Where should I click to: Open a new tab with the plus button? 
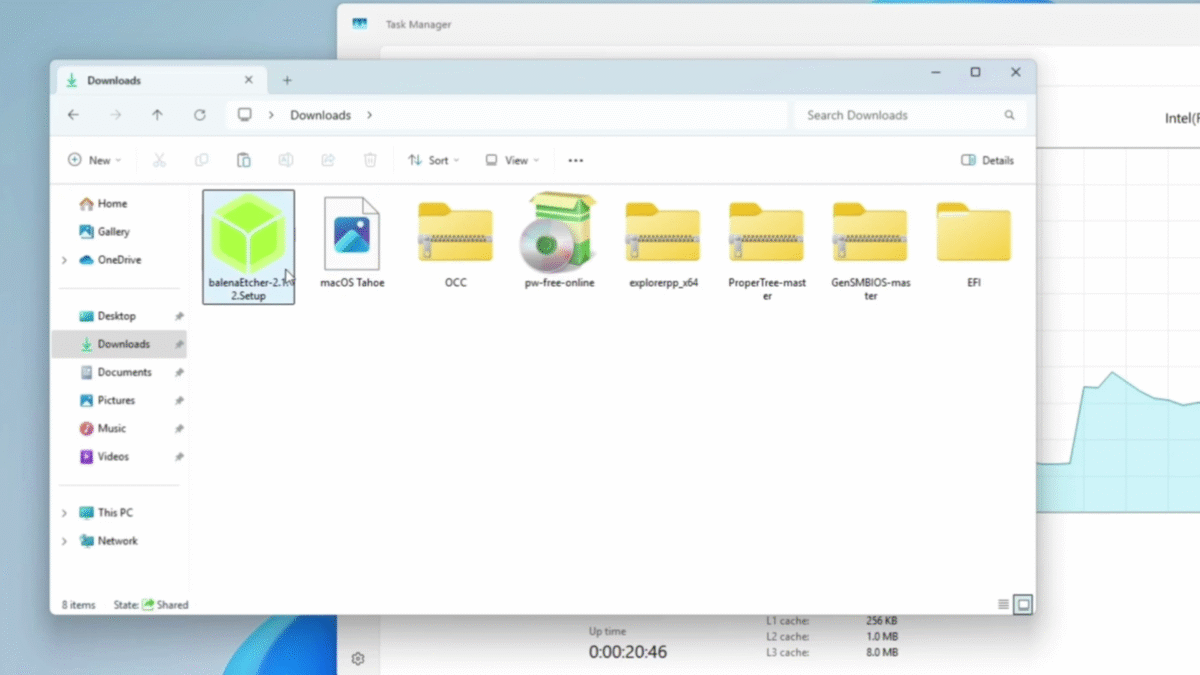tap(287, 79)
